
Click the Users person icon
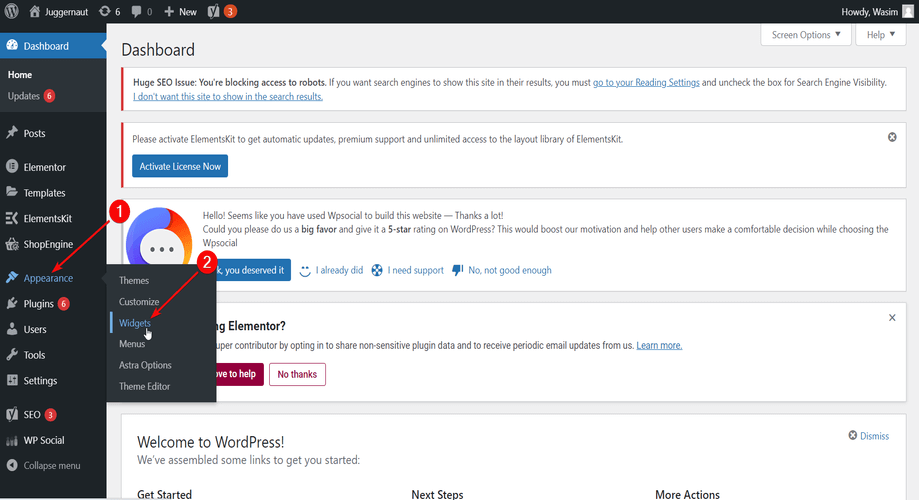12,329
